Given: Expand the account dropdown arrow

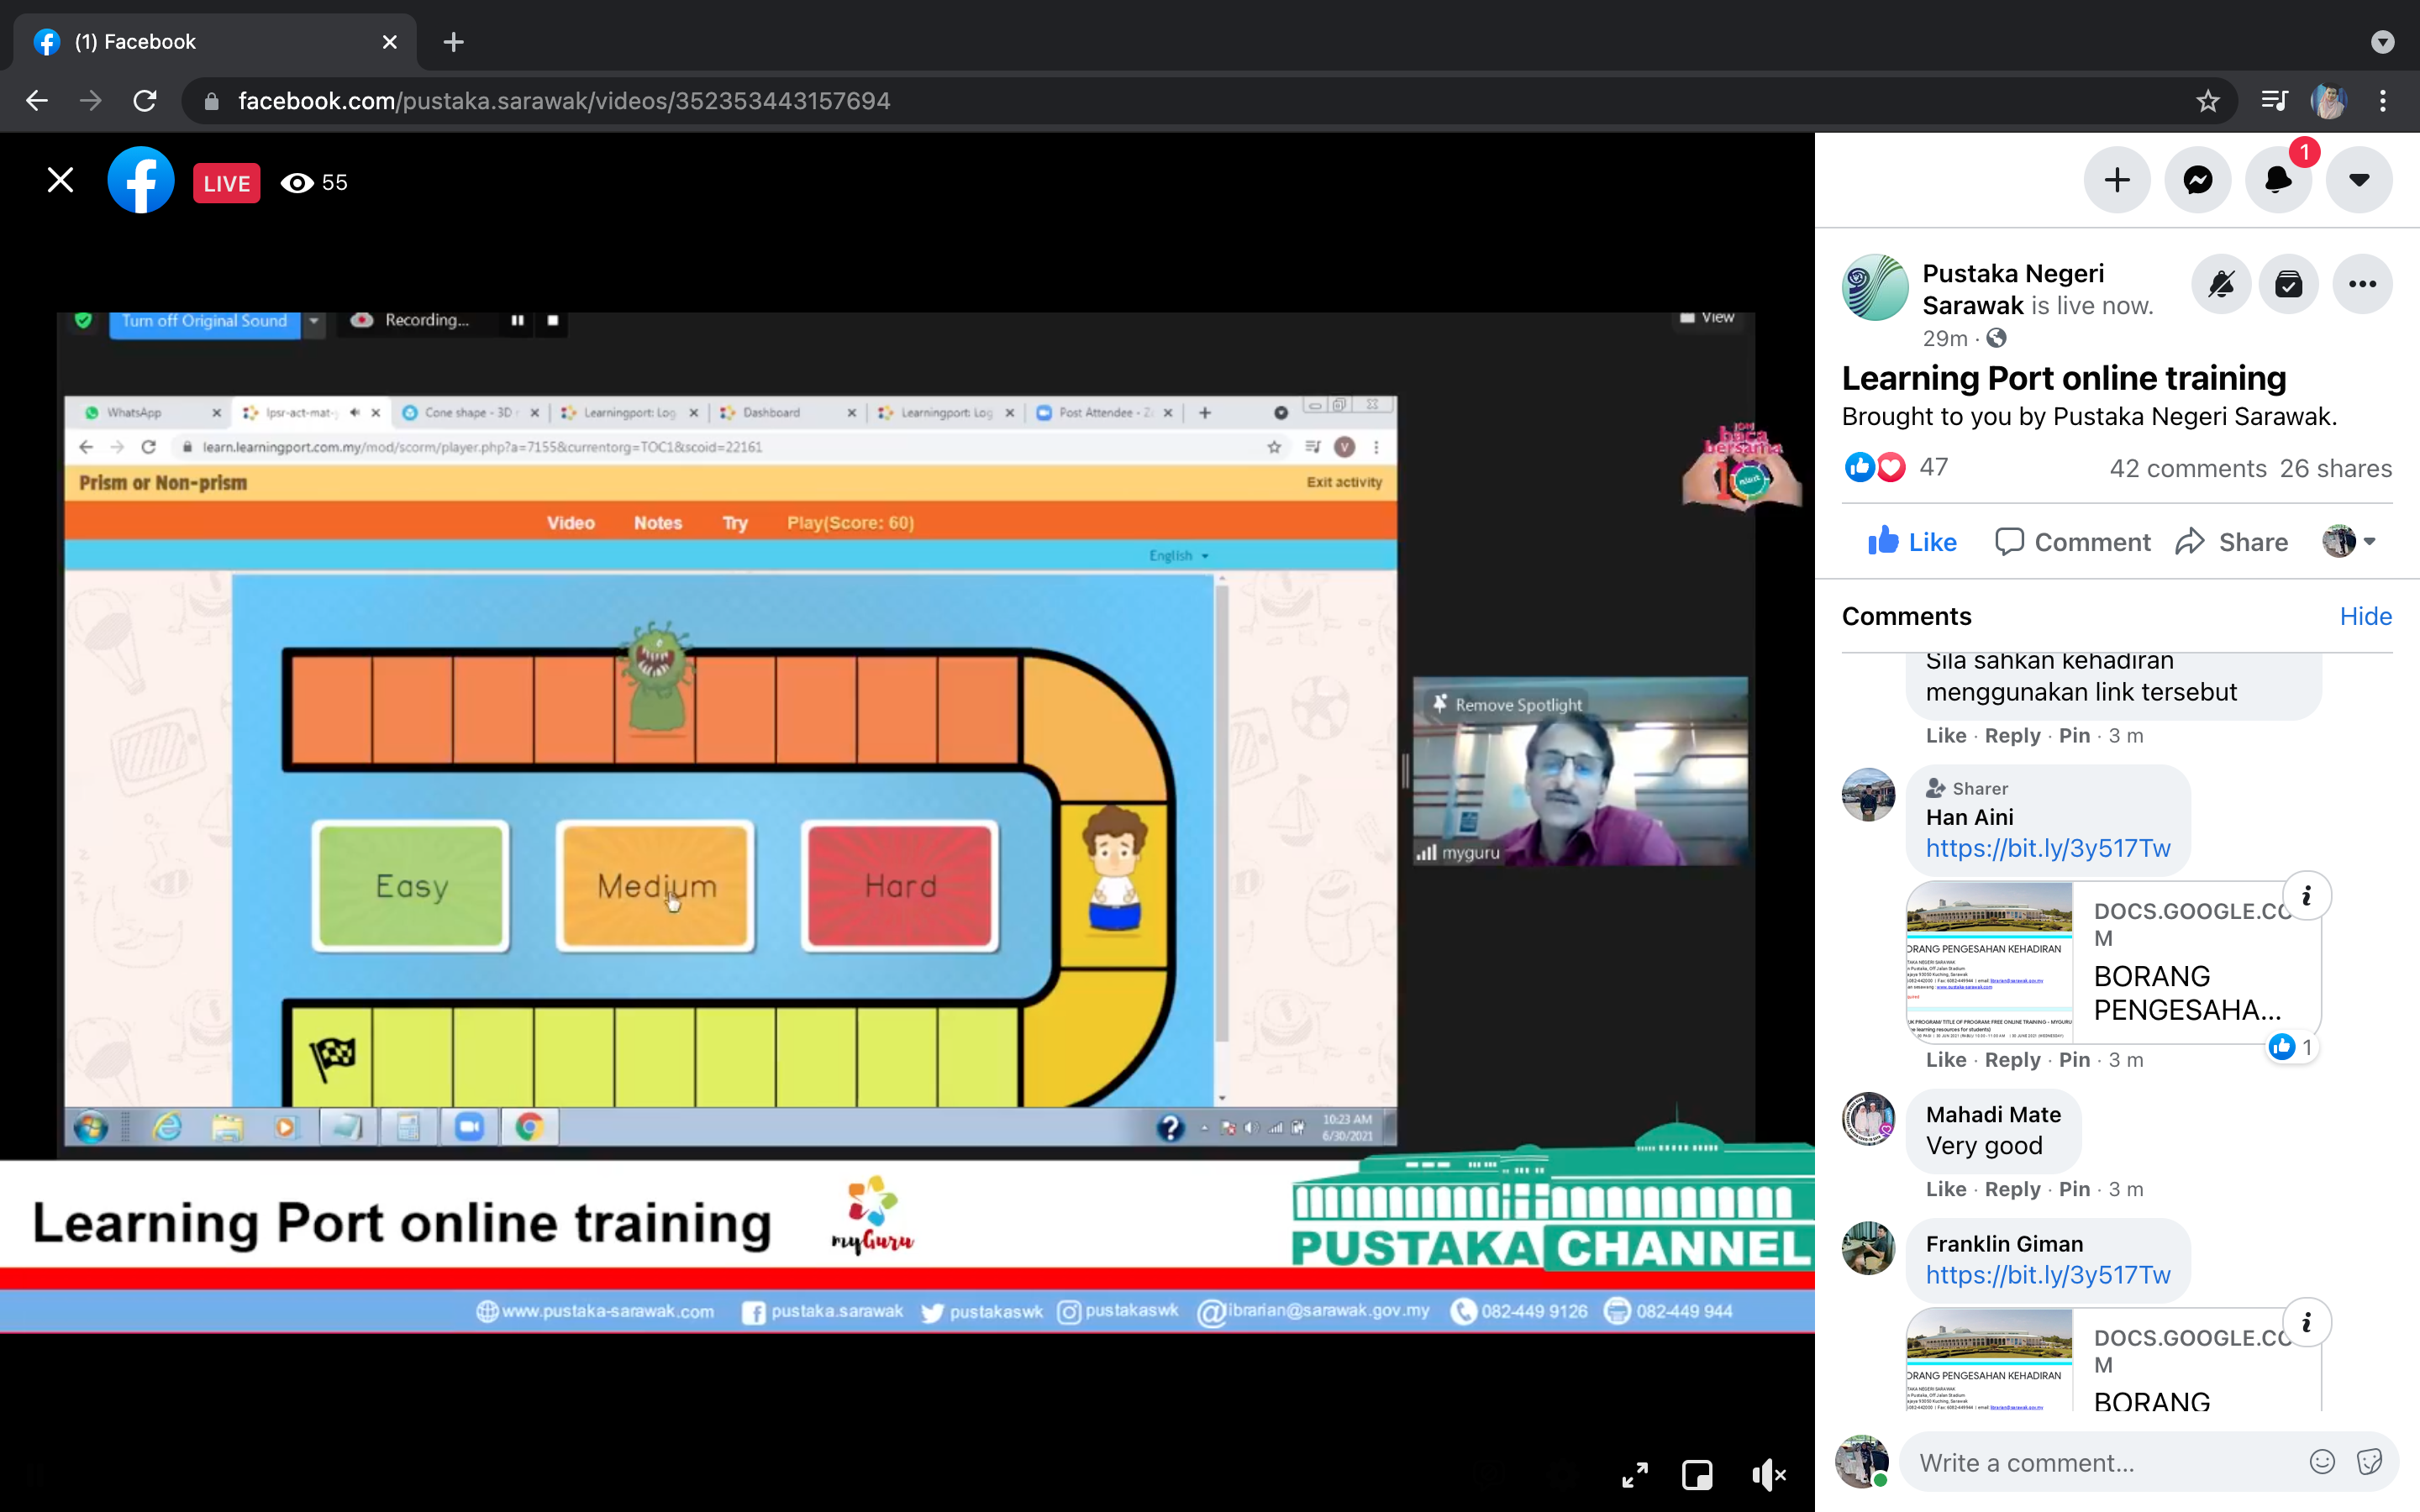Looking at the screenshot, I should (x=2359, y=180).
